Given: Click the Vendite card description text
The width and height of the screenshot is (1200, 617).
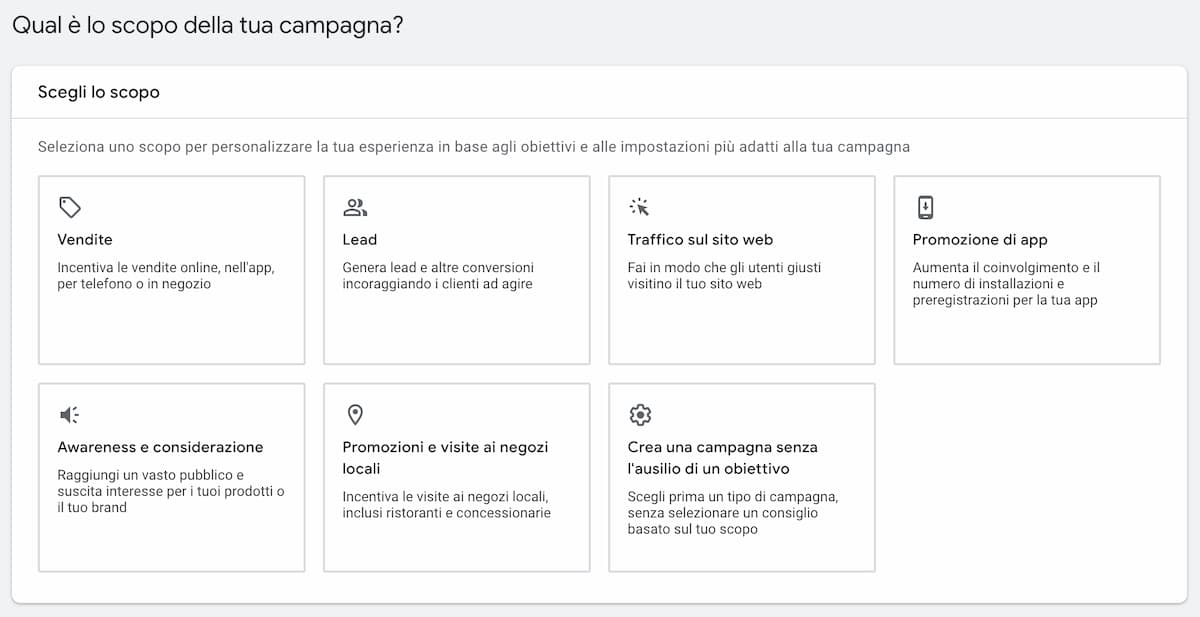Looking at the screenshot, I should (165, 276).
